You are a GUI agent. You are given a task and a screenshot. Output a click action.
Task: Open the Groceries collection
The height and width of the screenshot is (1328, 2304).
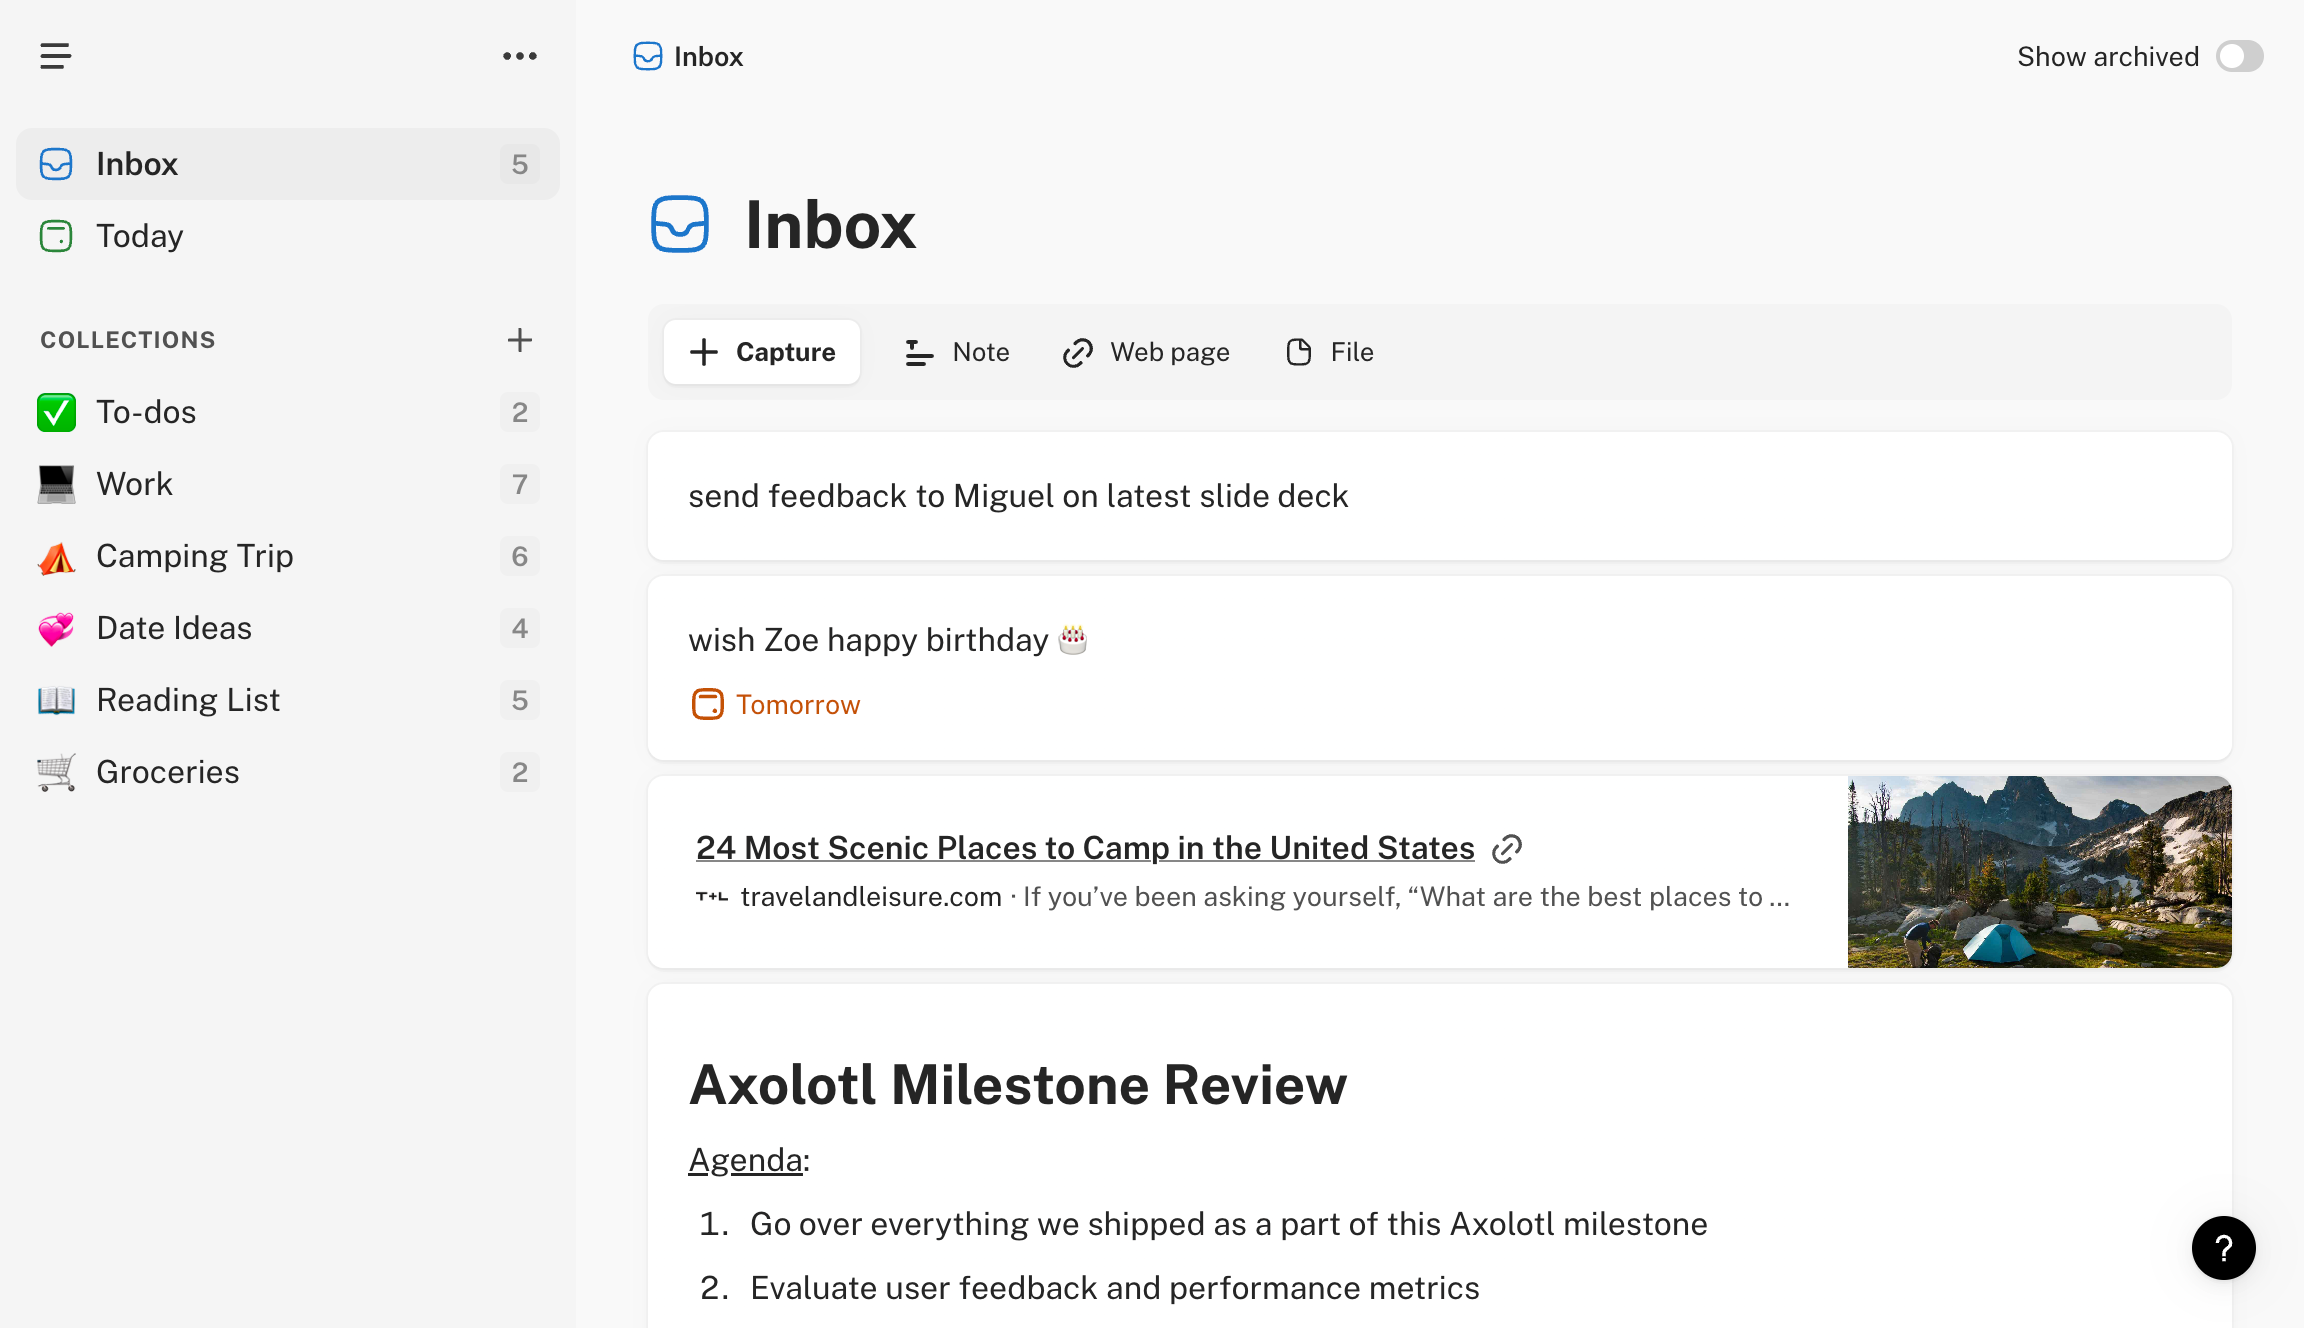pos(168,772)
